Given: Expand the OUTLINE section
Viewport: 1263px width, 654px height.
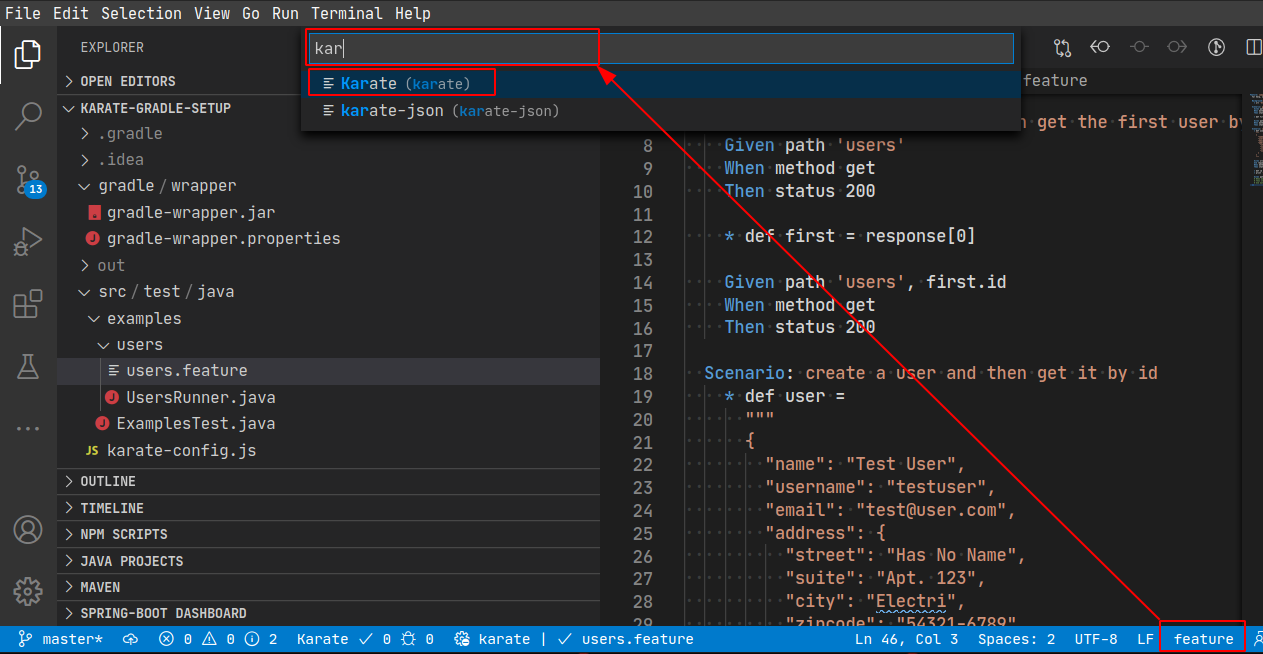Looking at the screenshot, I should coord(108,482).
